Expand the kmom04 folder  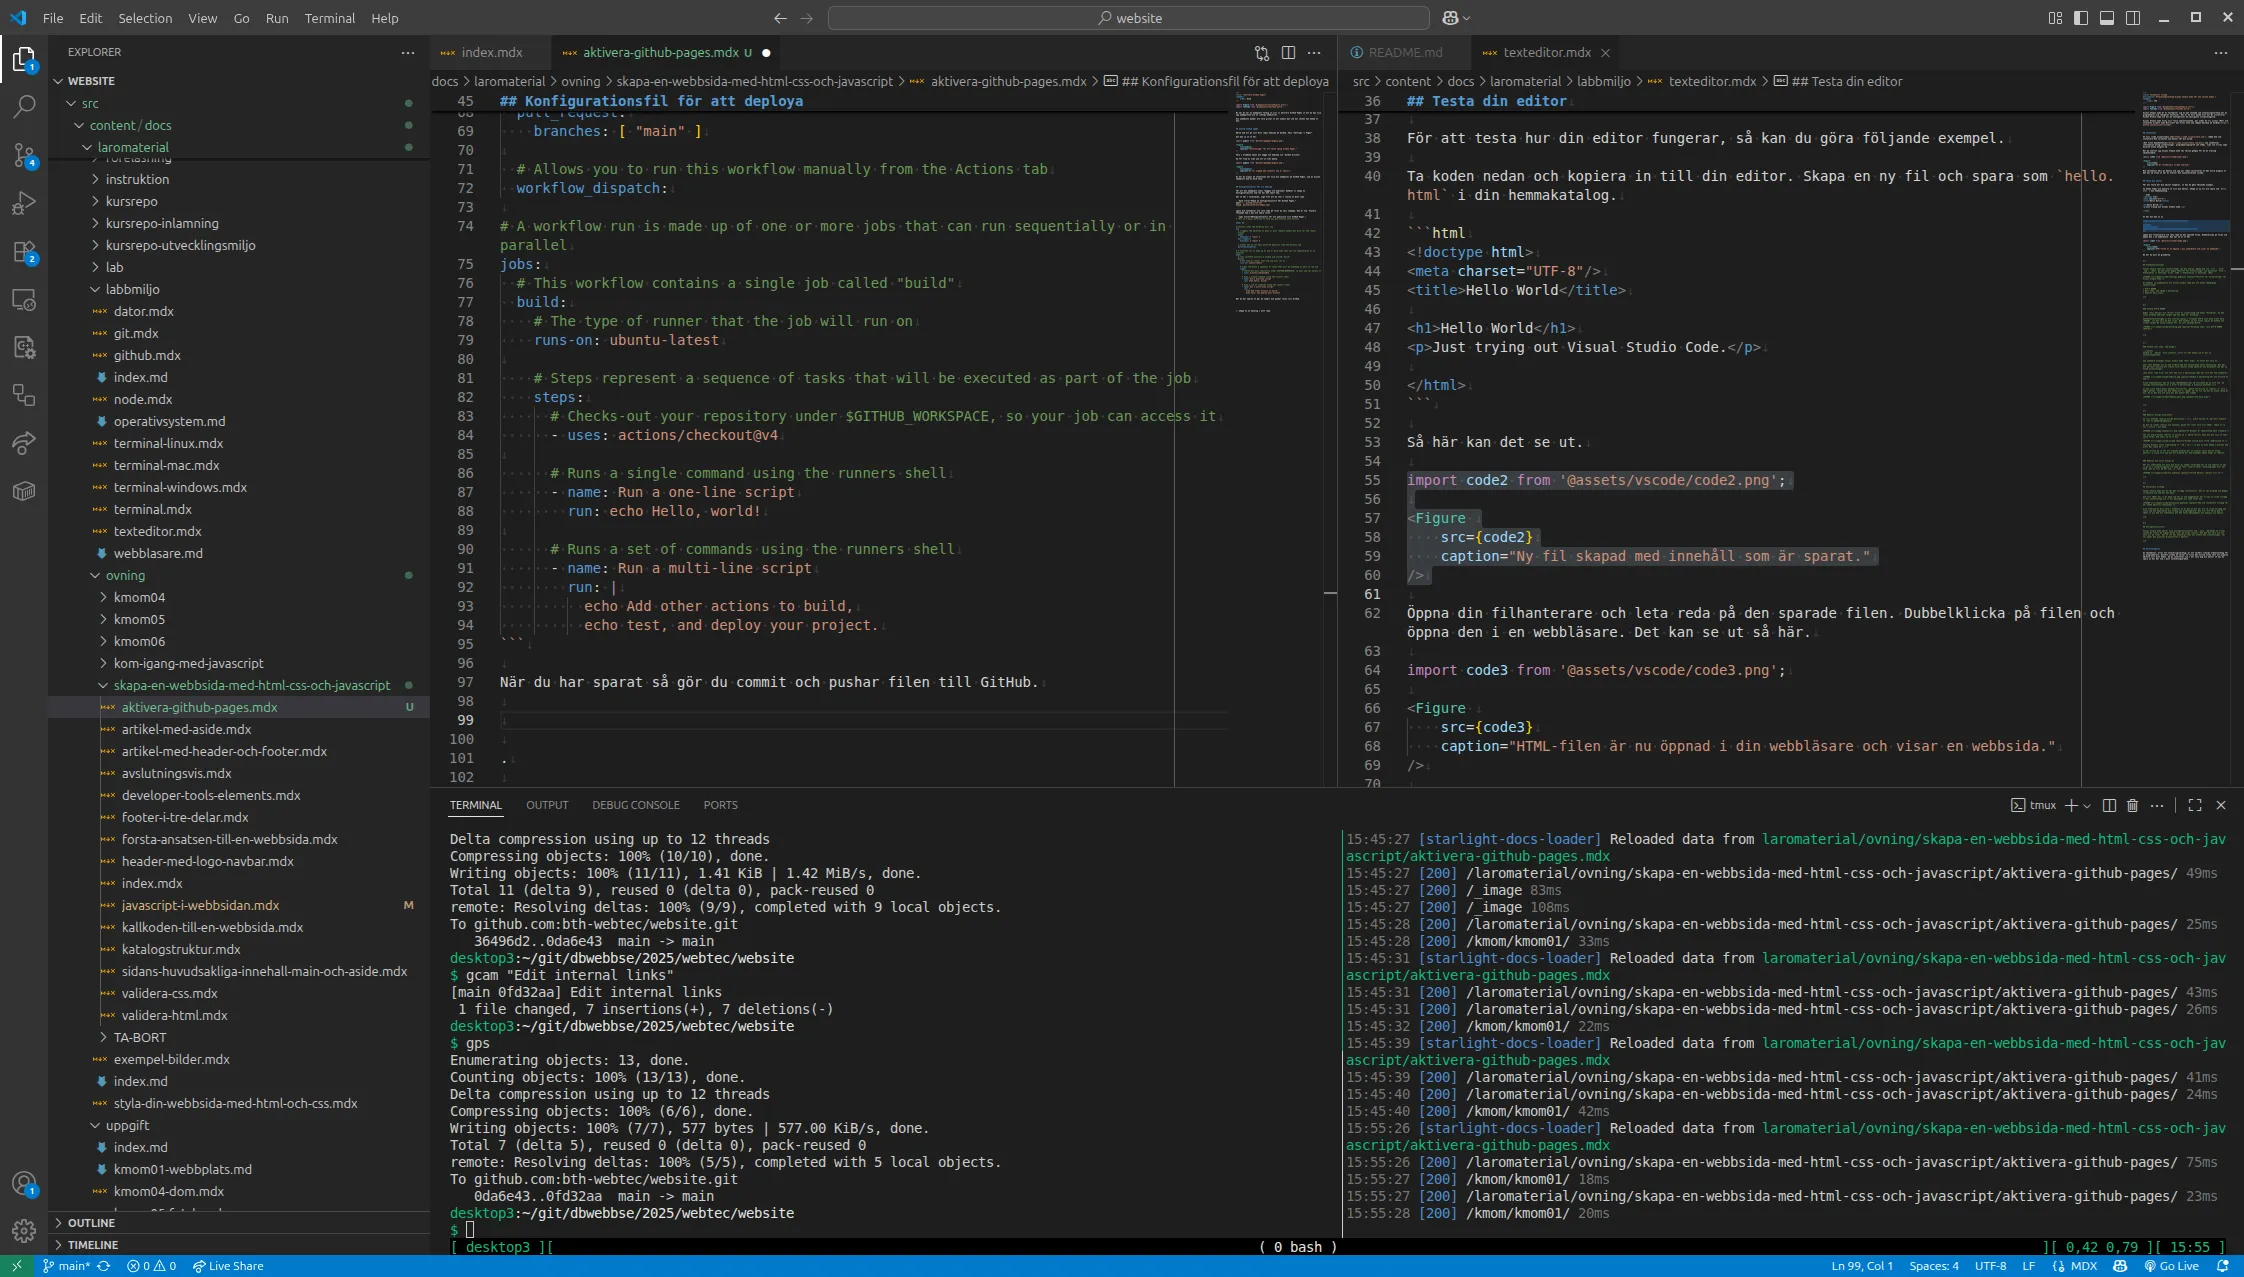139,597
